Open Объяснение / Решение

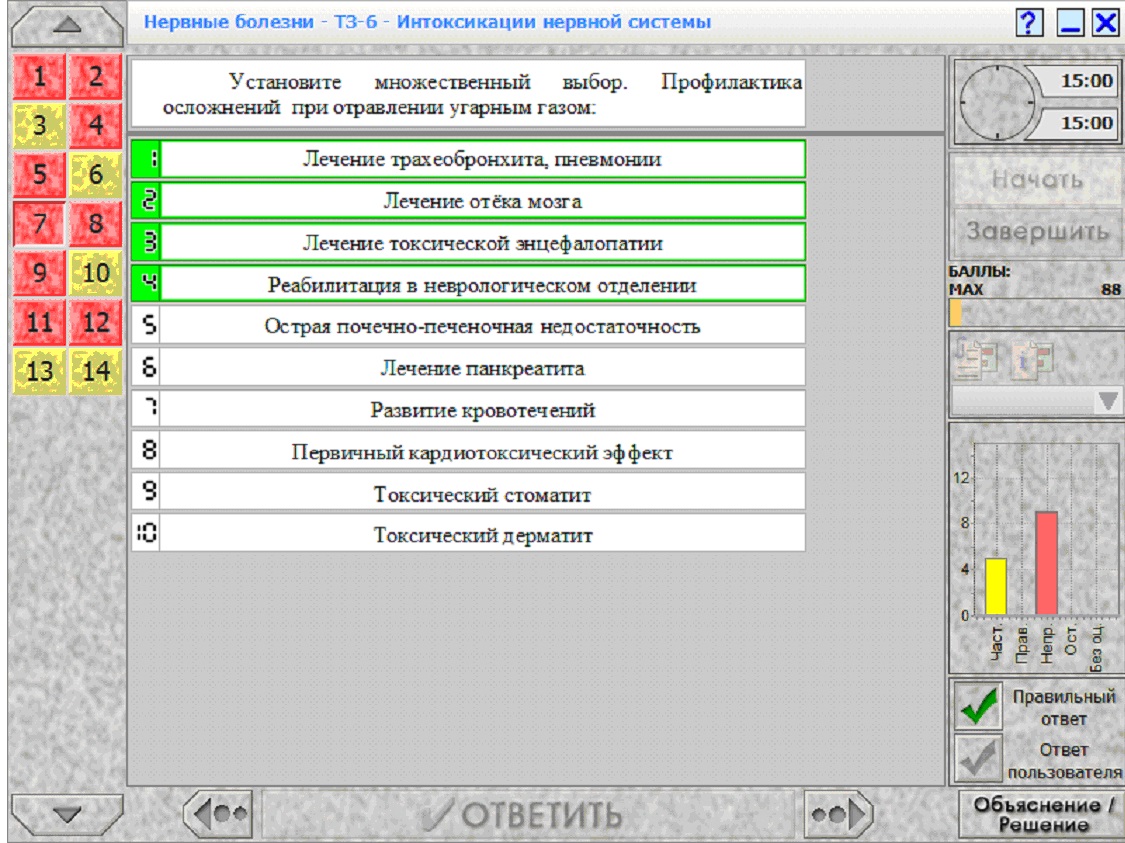(x=1040, y=814)
